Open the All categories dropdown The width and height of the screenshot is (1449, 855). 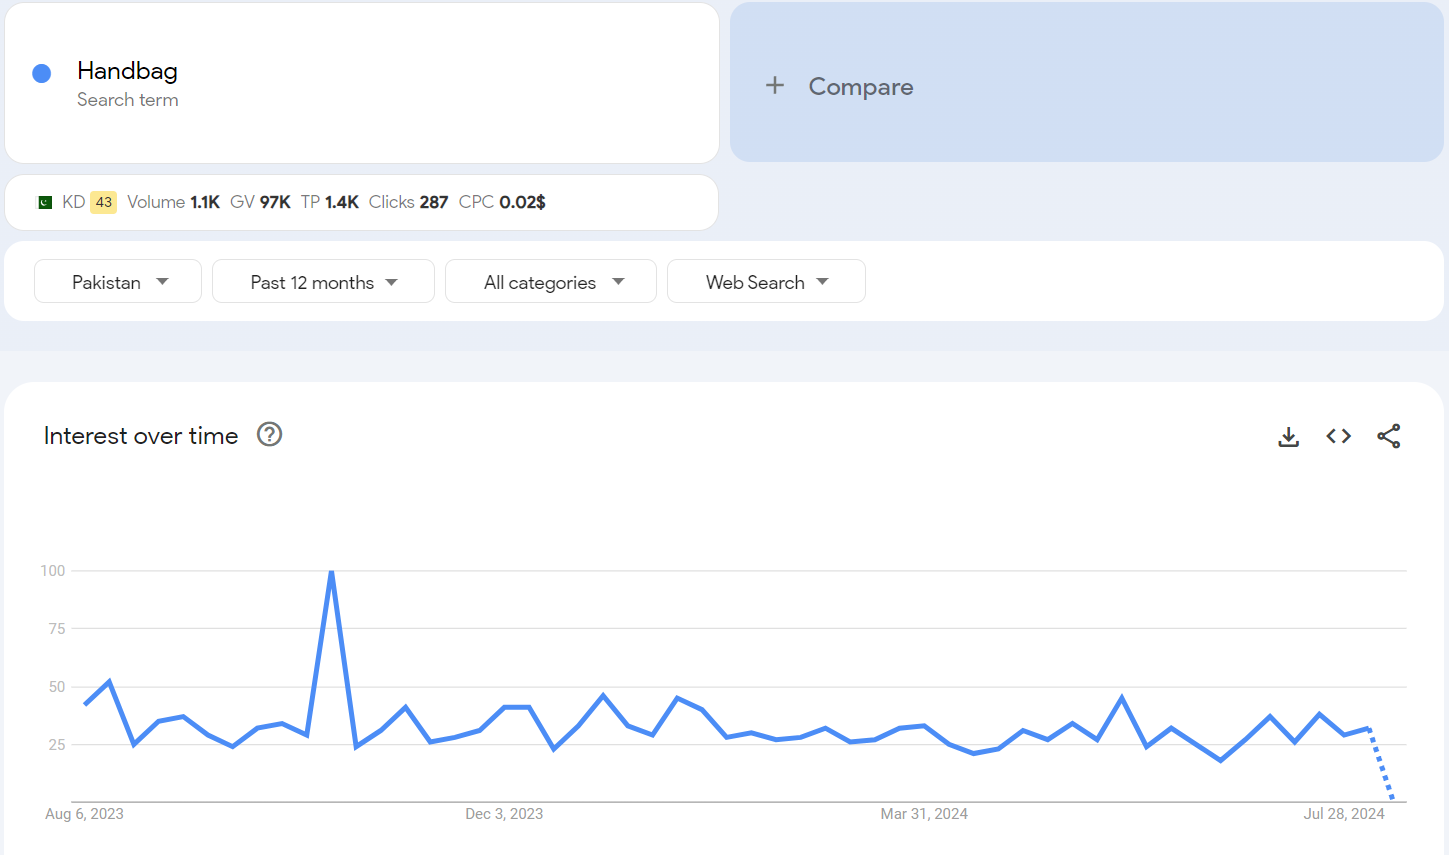pos(551,282)
